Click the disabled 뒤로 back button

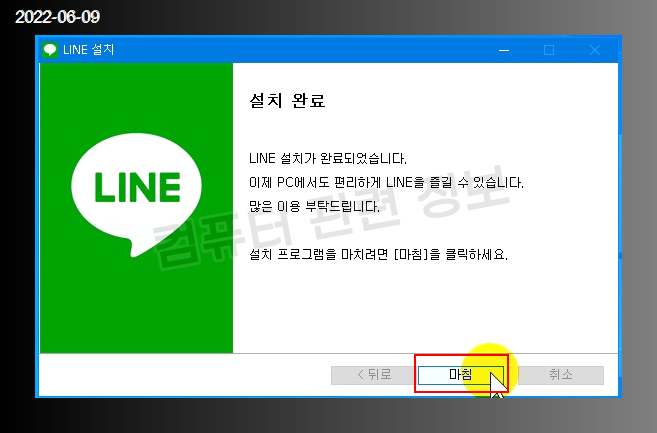pyautogui.click(x=374, y=375)
